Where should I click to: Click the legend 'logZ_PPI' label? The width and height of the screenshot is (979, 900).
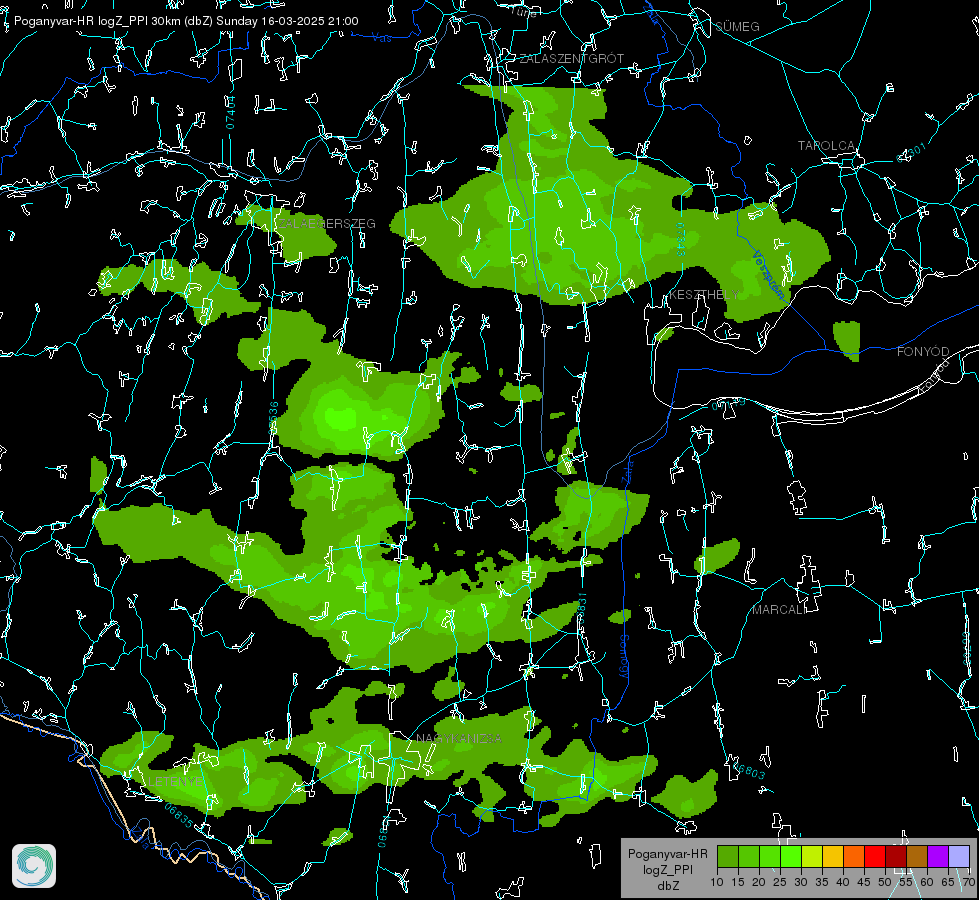click(x=667, y=869)
